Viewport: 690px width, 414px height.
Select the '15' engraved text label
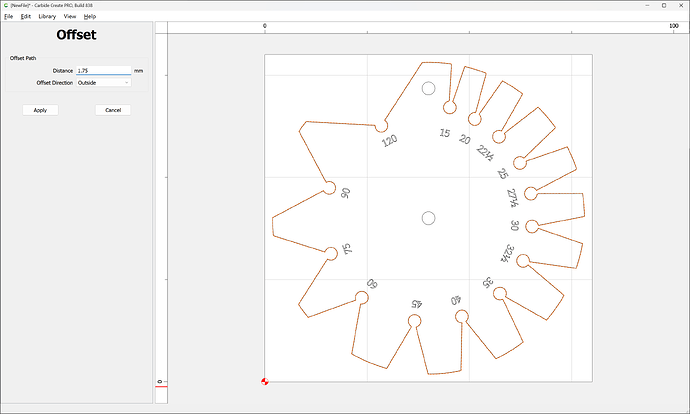point(444,133)
